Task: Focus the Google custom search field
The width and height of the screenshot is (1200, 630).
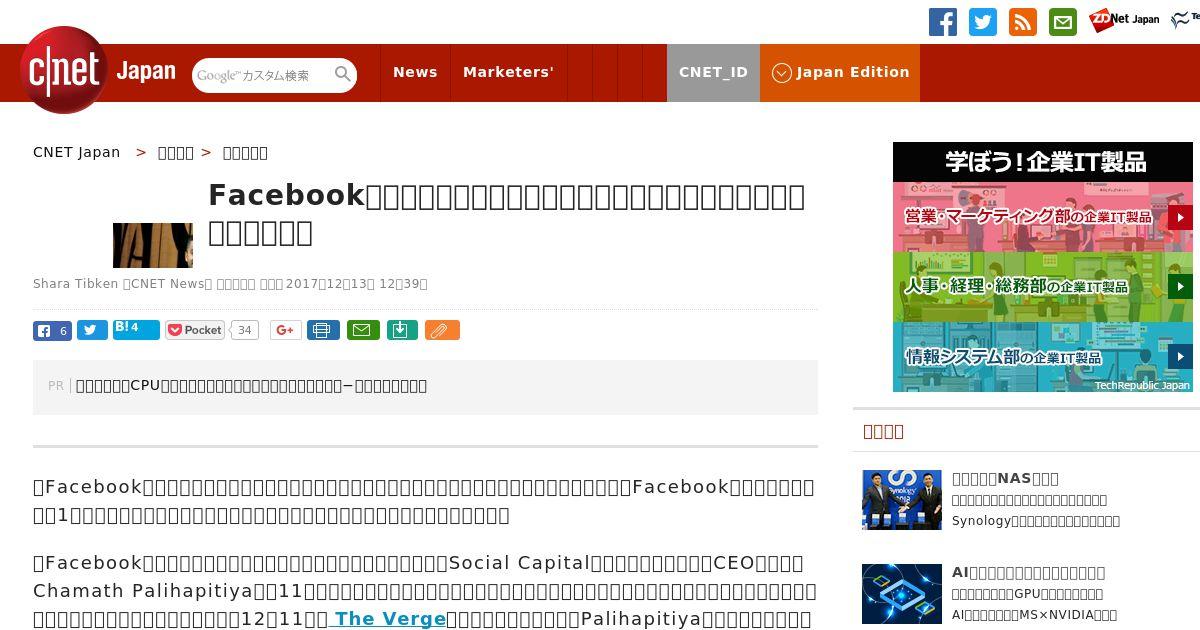Action: coord(263,75)
